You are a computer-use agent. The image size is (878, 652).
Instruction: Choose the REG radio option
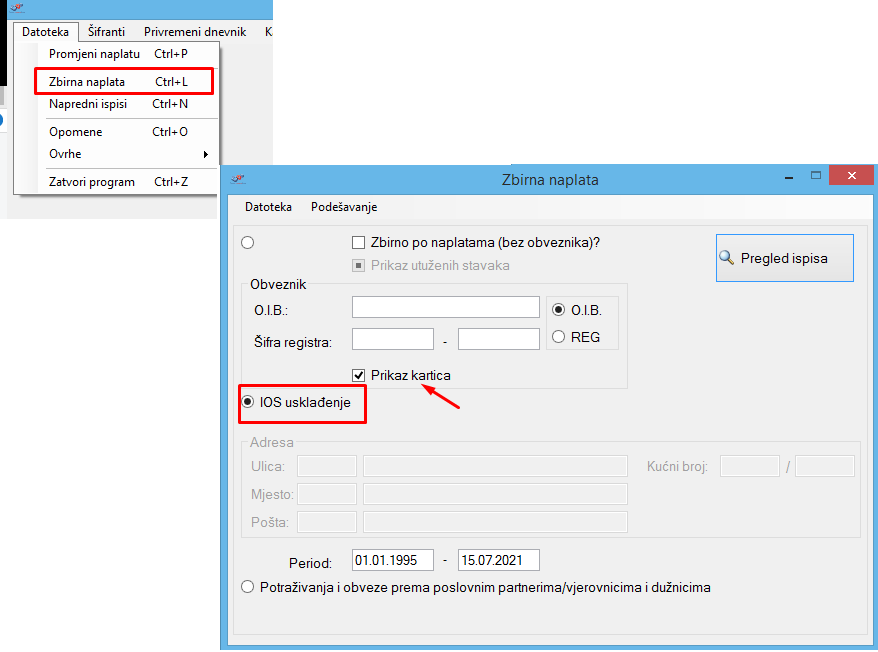[x=559, y=337]
